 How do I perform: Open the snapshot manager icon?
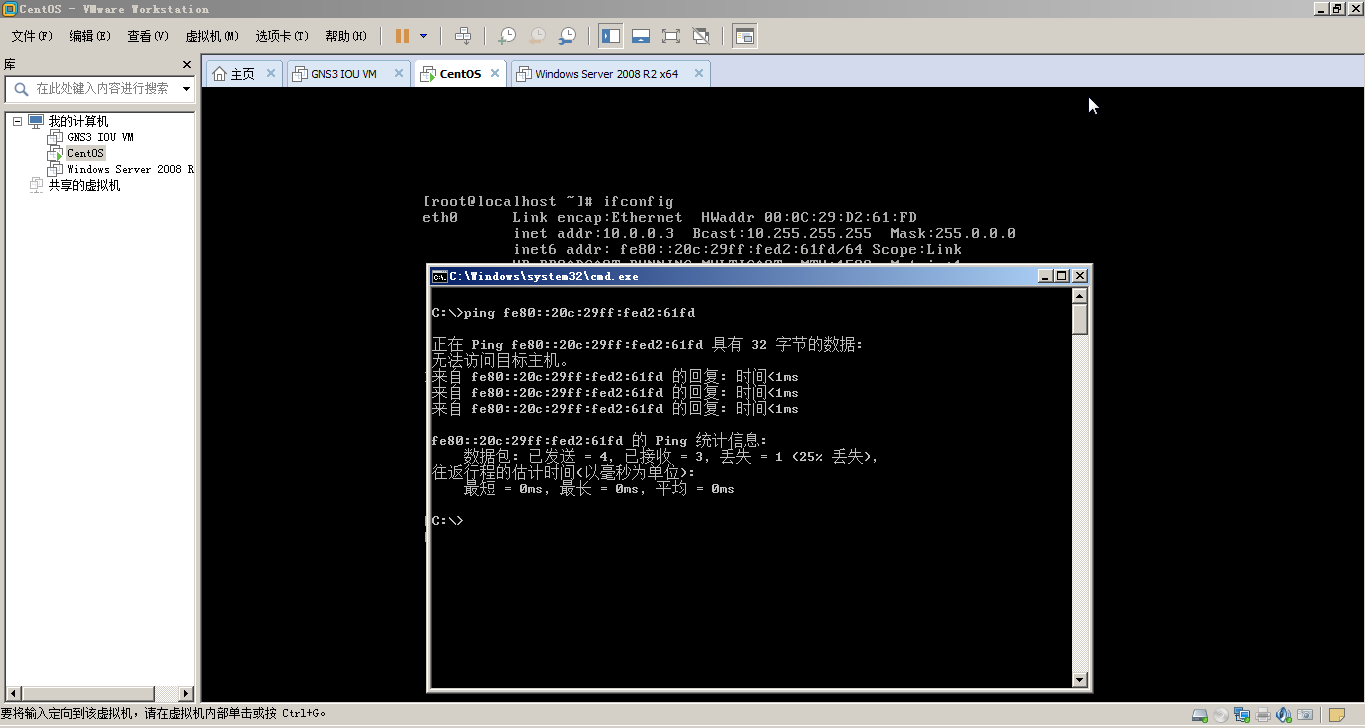[x=567, y=36]
